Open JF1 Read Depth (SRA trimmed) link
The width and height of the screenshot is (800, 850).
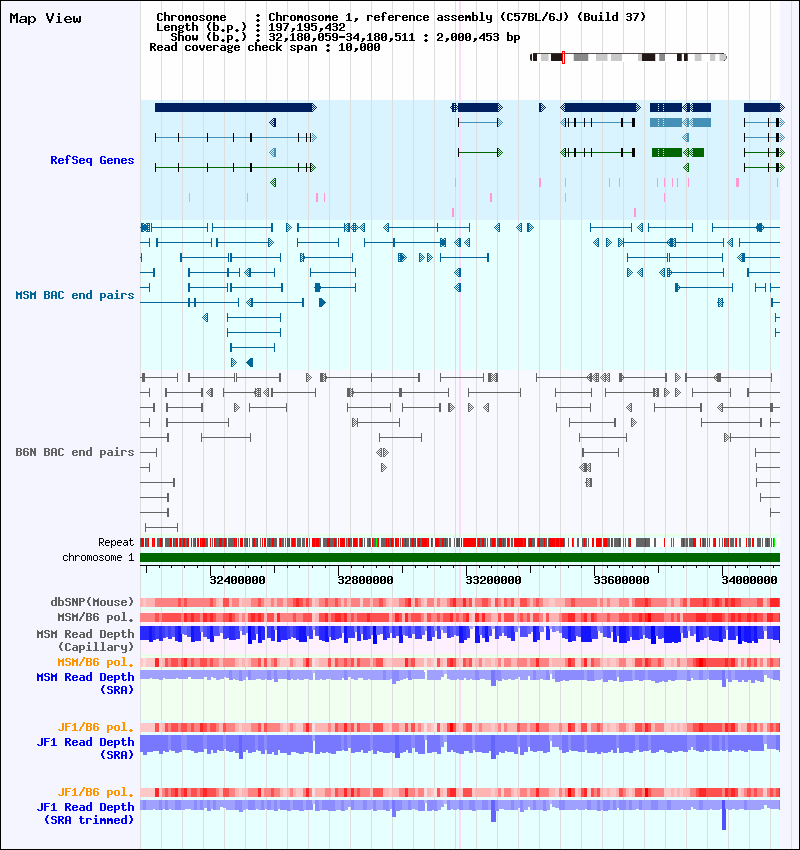click(86, 813)
